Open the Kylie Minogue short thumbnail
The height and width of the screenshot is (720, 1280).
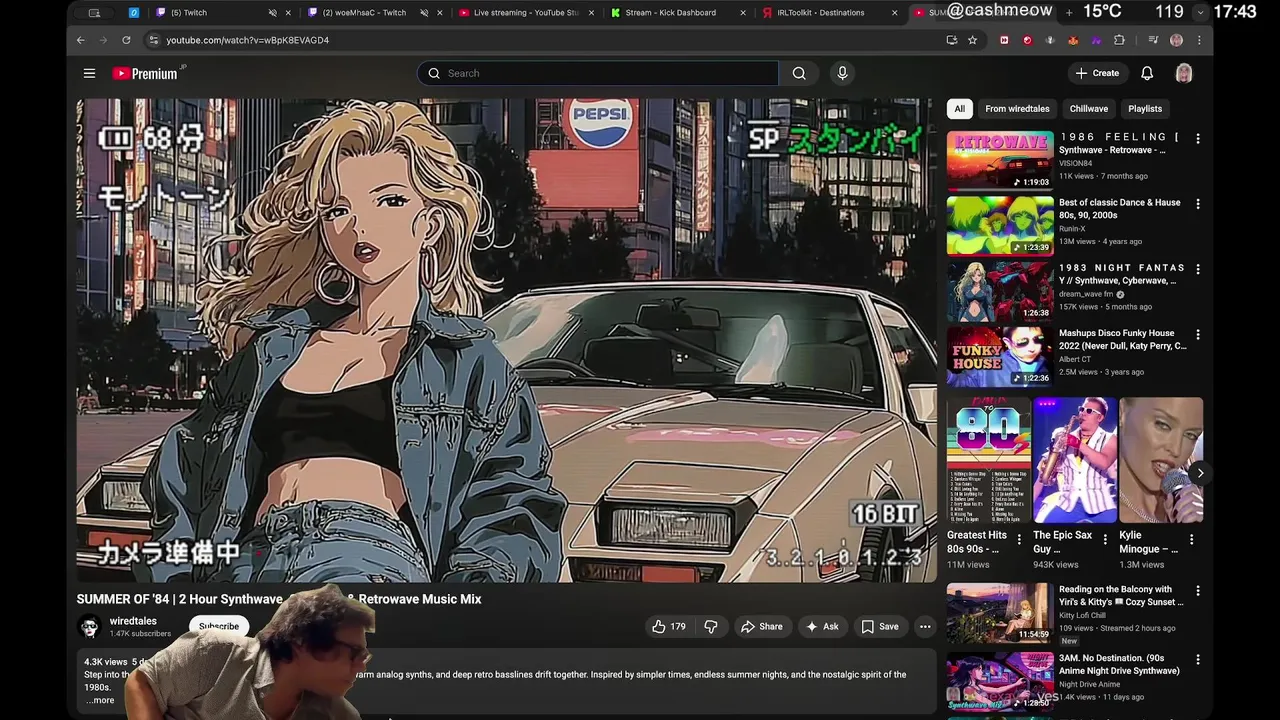tap(1161, 460)
